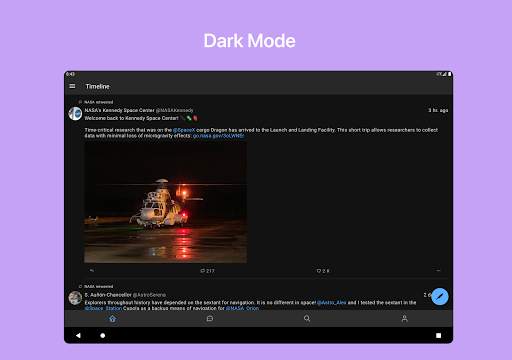The height and width of the screenshot is (360, 512).
Task: Open the Messages tab in bottom bar
Action: 210,319
